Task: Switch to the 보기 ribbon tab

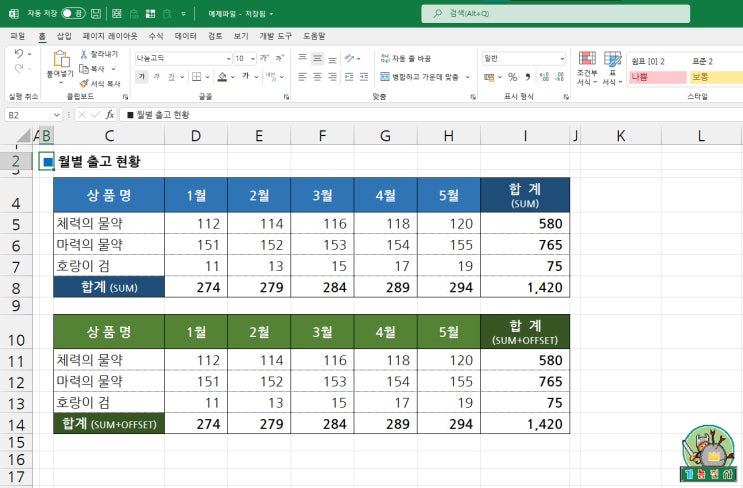Action: click(241, 36)
